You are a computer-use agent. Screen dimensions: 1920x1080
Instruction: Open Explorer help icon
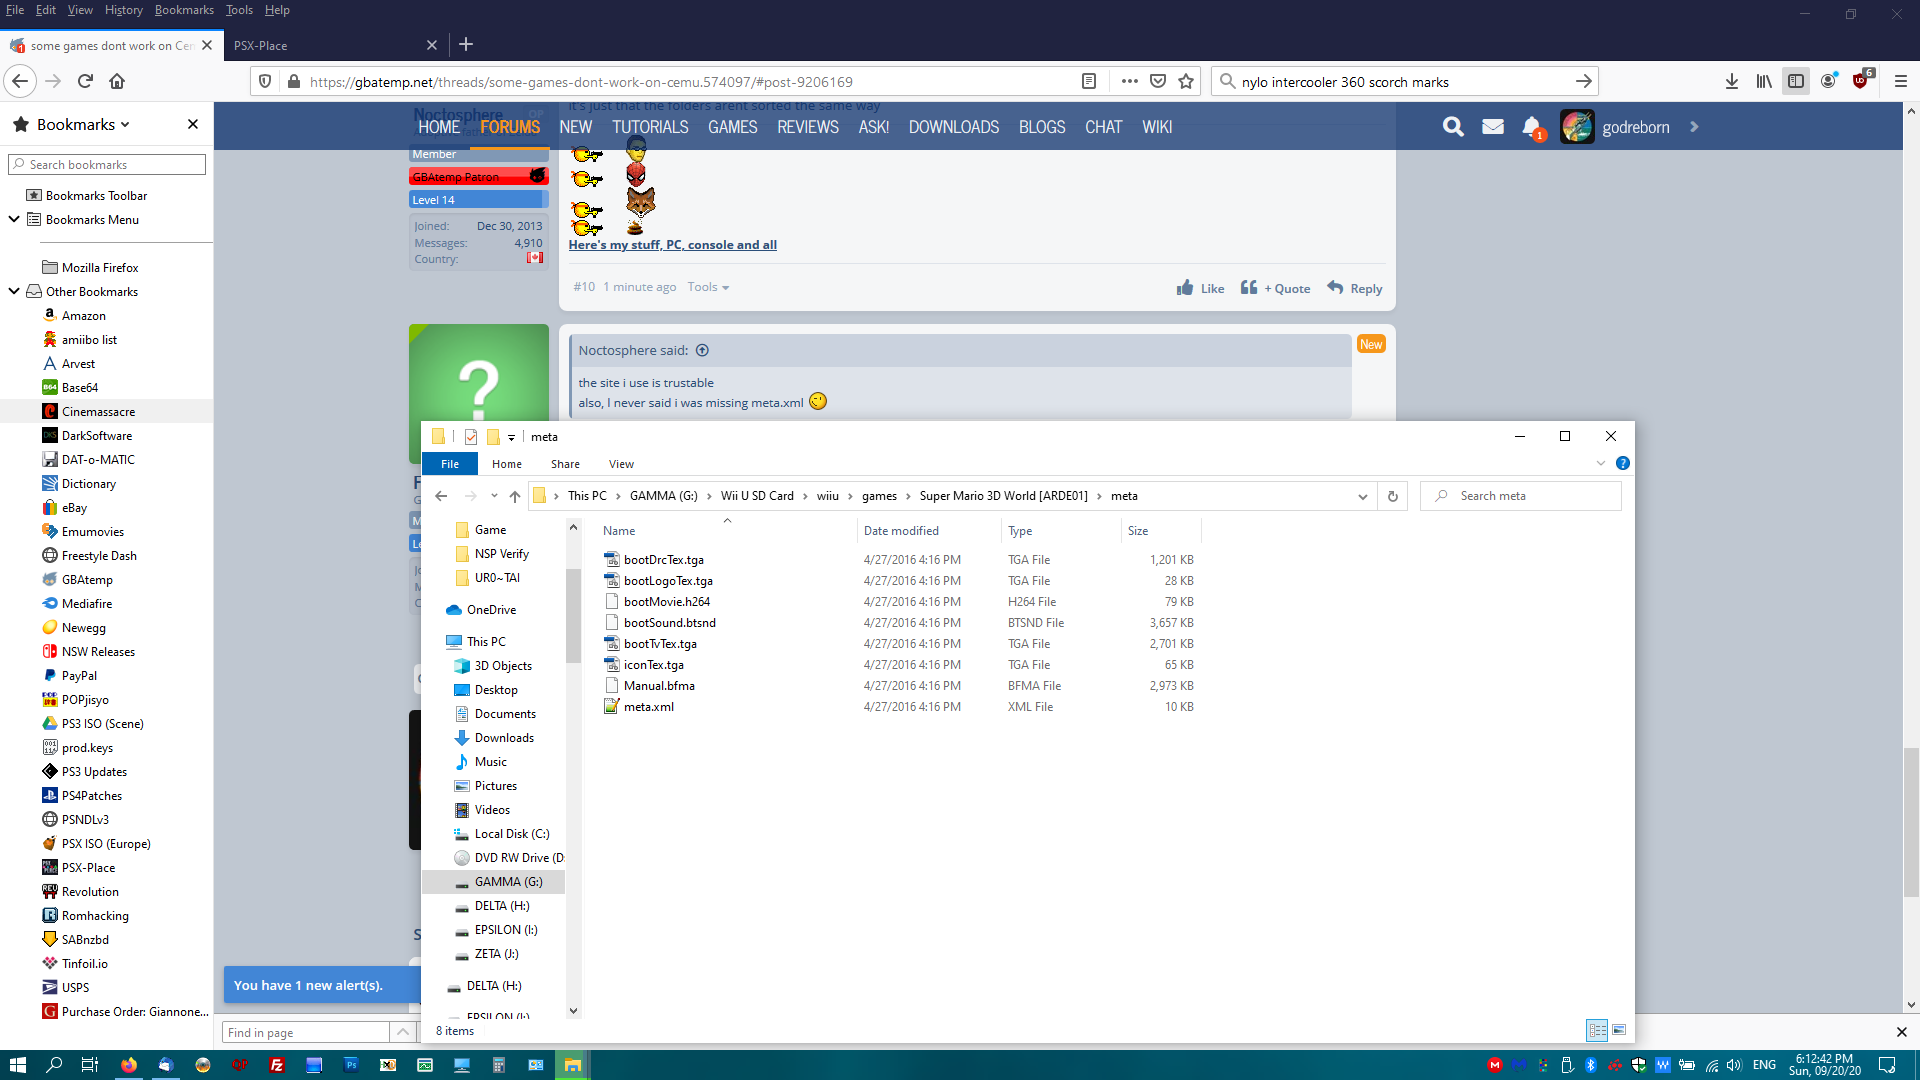tap(1623, 463)
